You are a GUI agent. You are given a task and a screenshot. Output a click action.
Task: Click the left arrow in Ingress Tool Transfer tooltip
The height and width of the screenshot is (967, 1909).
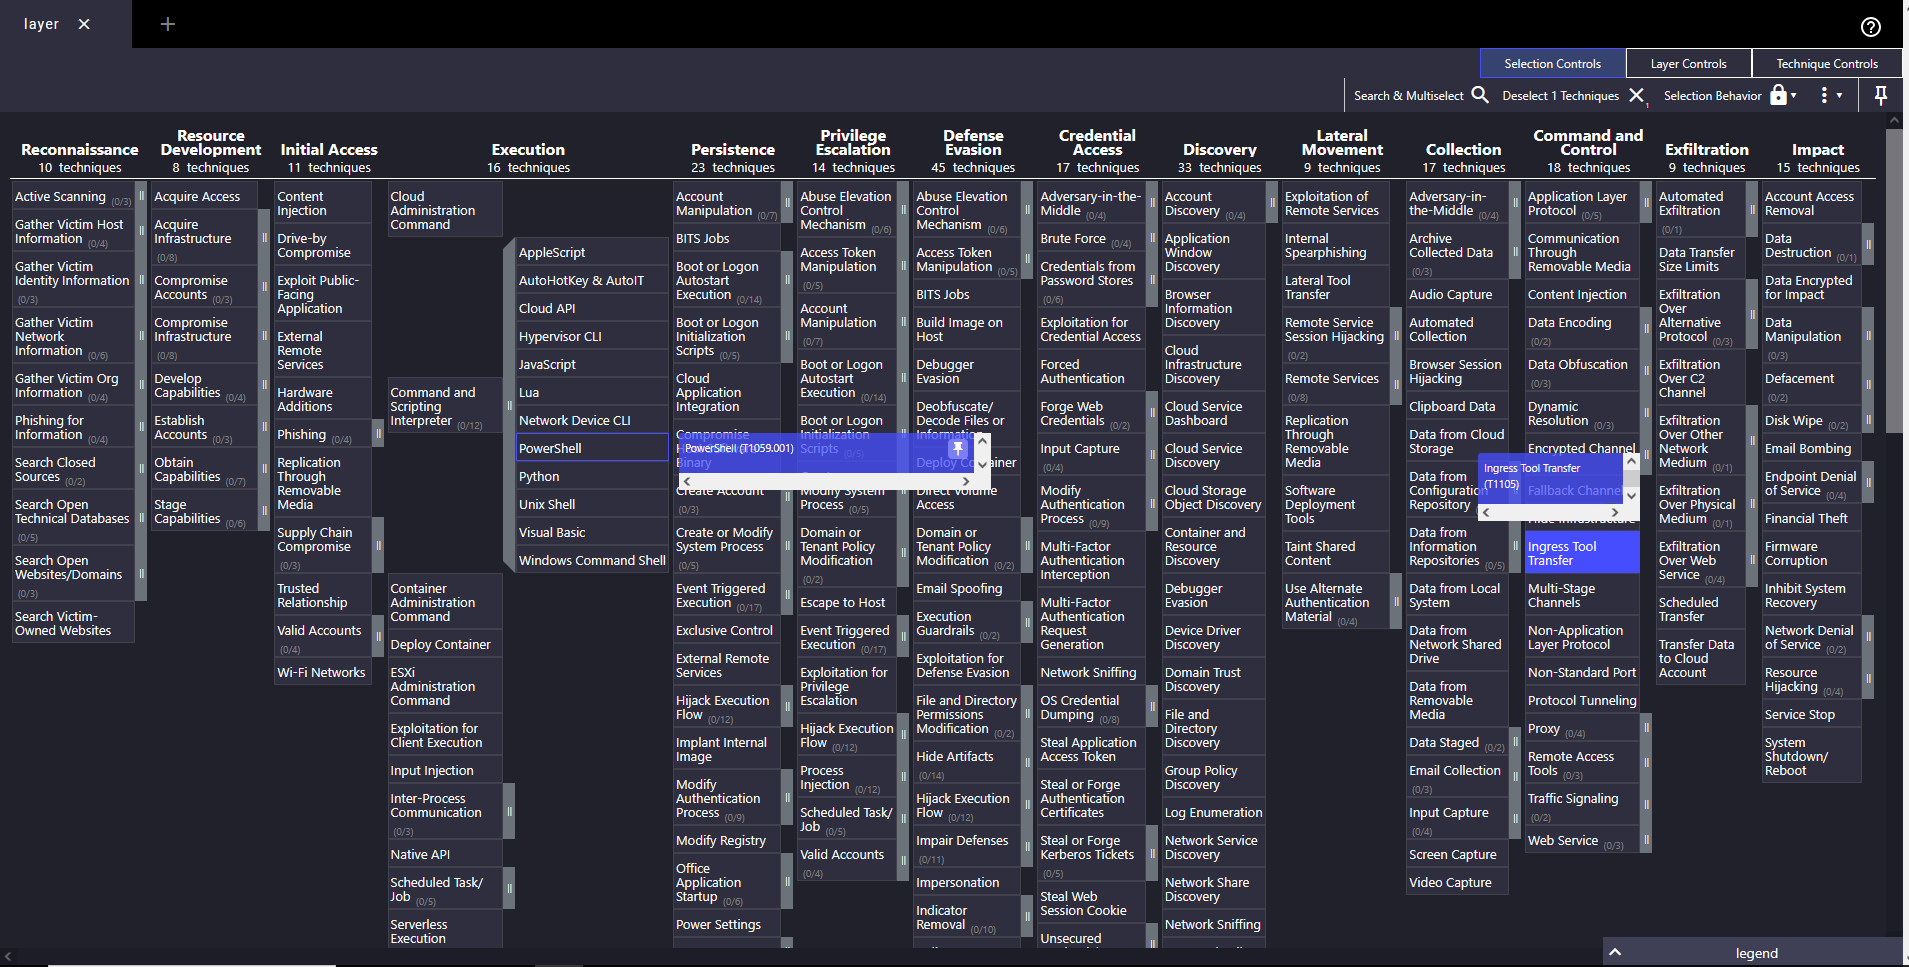click(x=1486, y=512)
